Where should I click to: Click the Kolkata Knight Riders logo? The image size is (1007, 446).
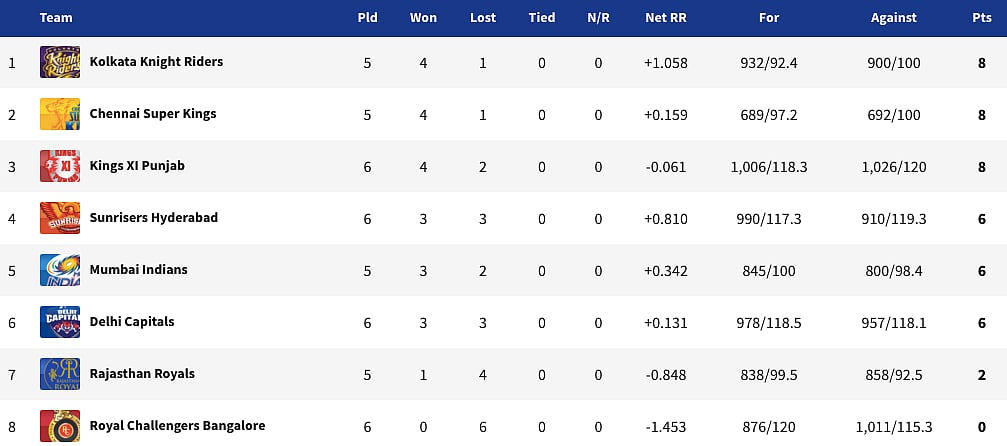pyautogui.click(x=60, y=62)
